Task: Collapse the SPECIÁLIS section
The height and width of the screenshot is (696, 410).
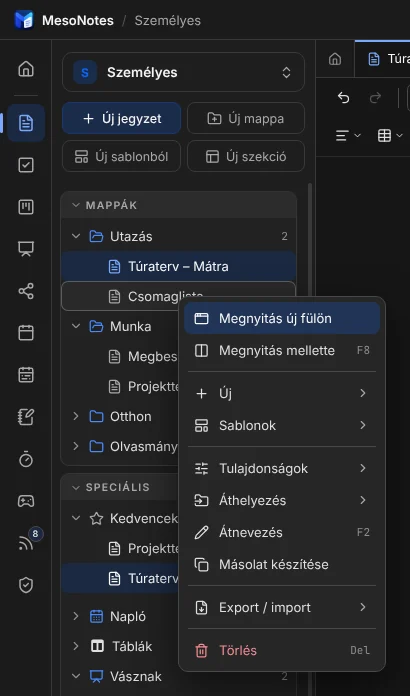Action: coord(76,487)
